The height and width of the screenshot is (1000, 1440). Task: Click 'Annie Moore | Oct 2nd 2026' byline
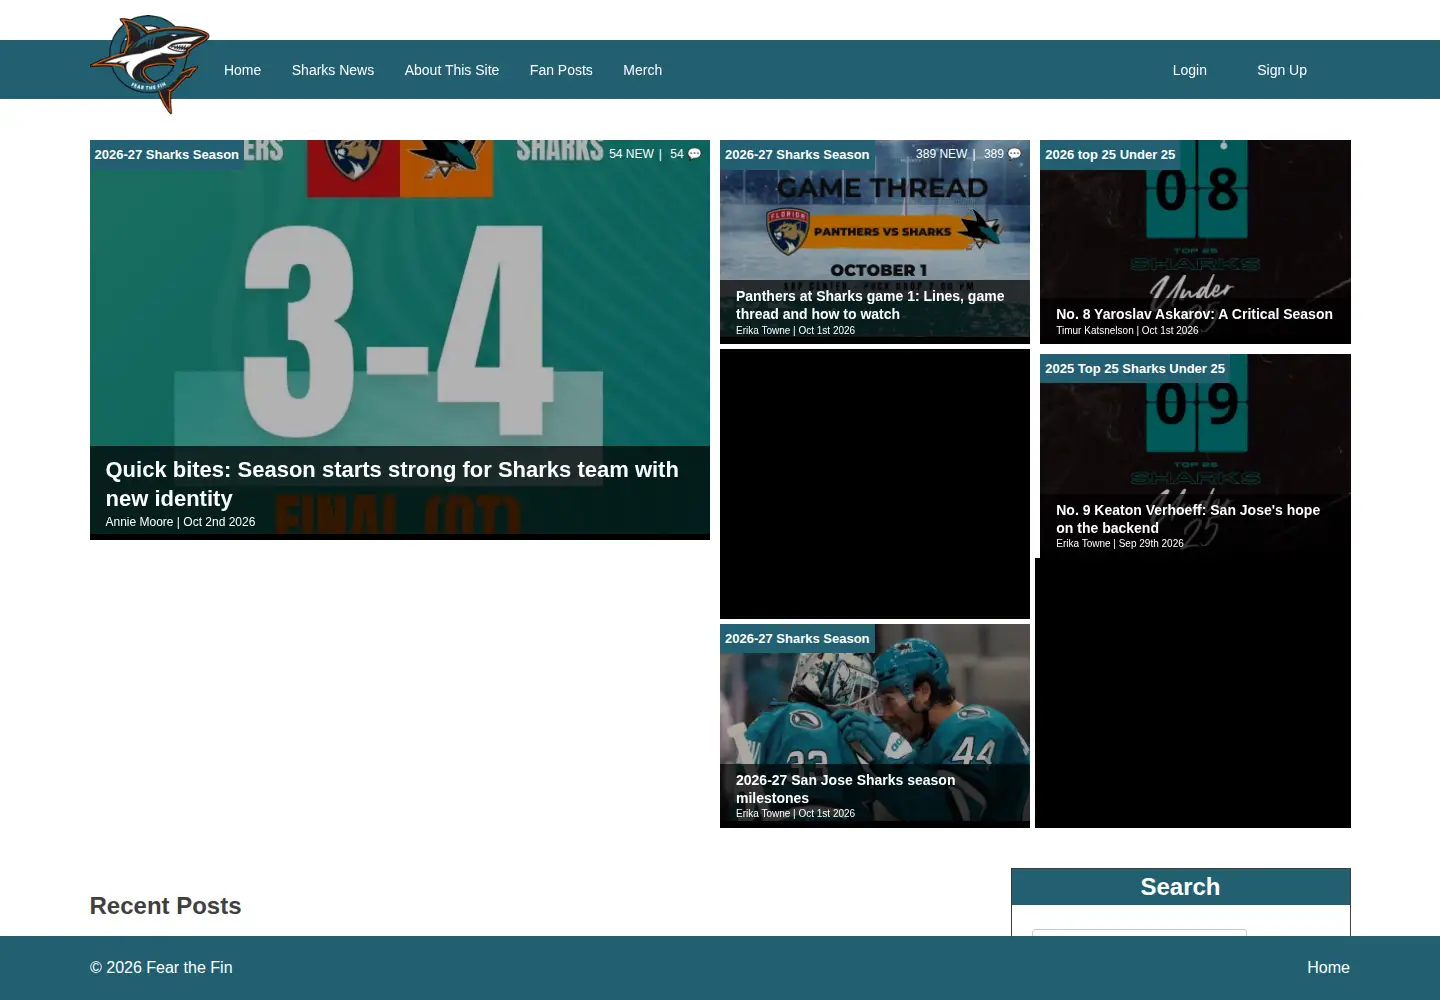[180, 522]
